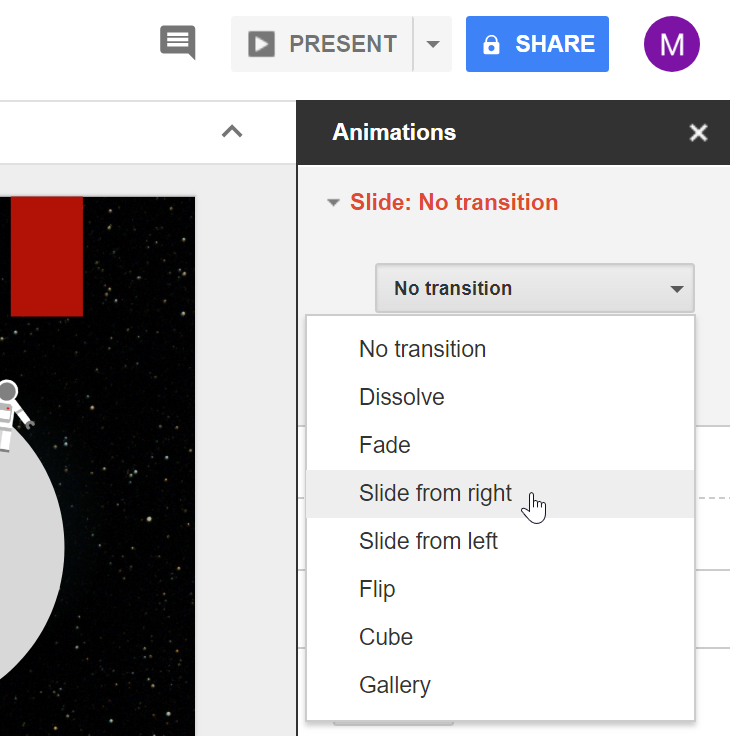
Task: Click the blue SHARE button
Action: [537, 44]
